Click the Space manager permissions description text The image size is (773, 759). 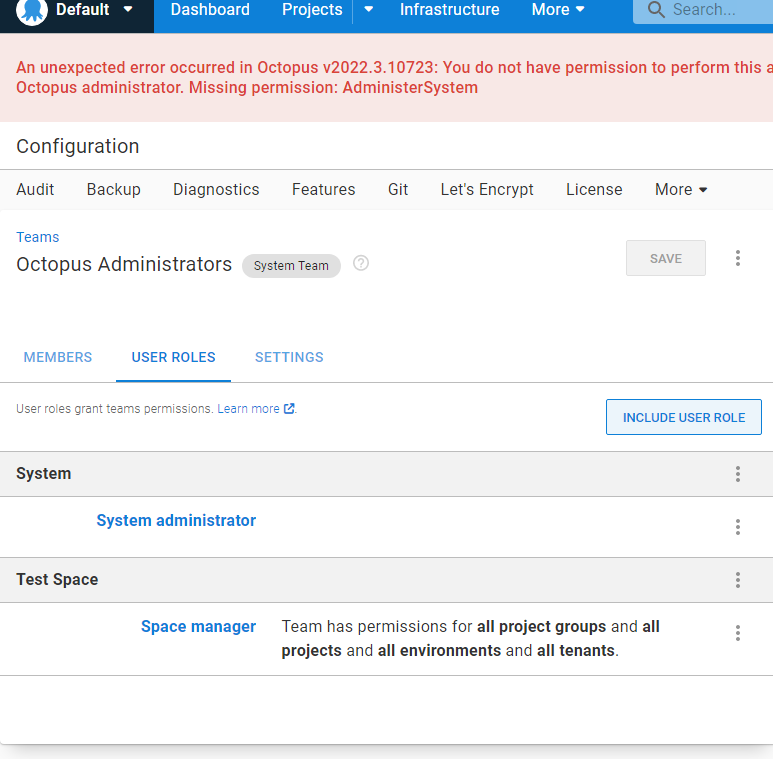(x=470, y=638)
